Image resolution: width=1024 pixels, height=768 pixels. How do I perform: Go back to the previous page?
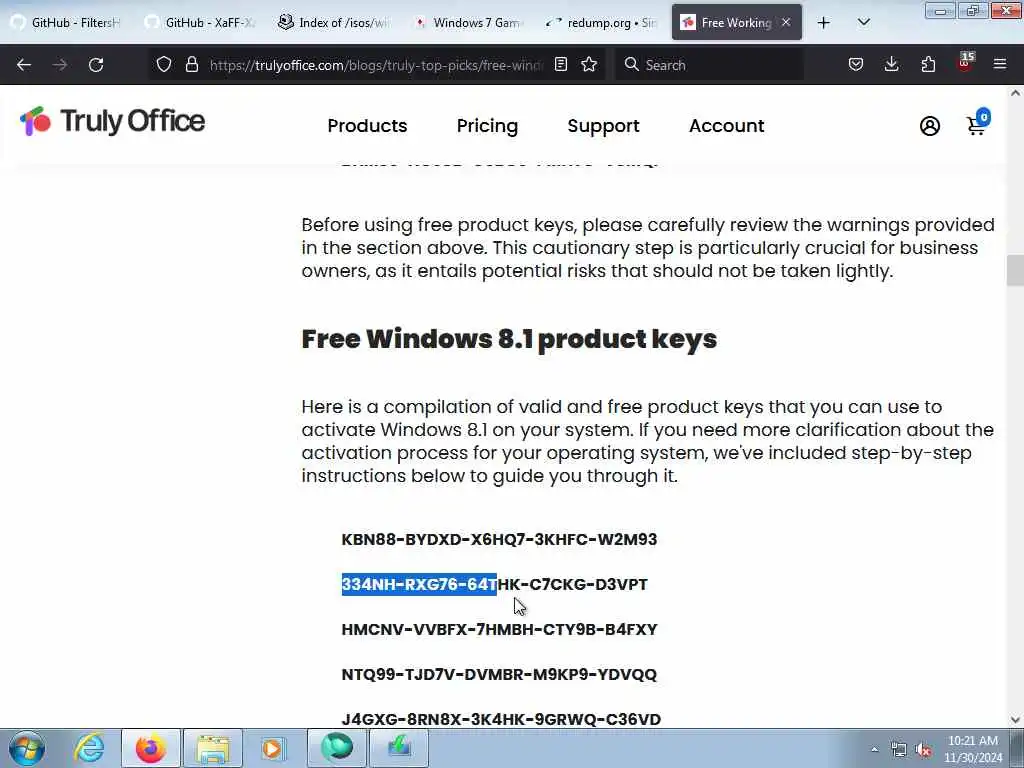[x=24, y=65]
